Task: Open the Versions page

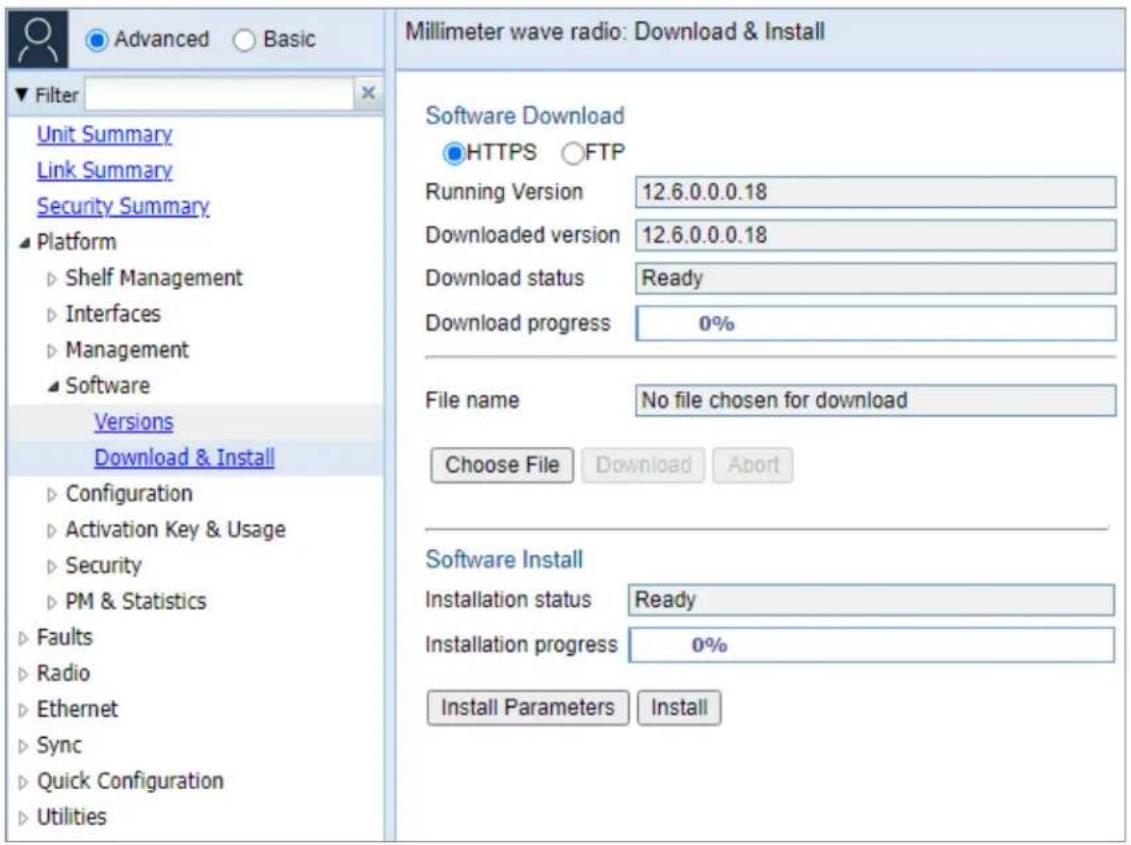Action: (x=133, y=421)
